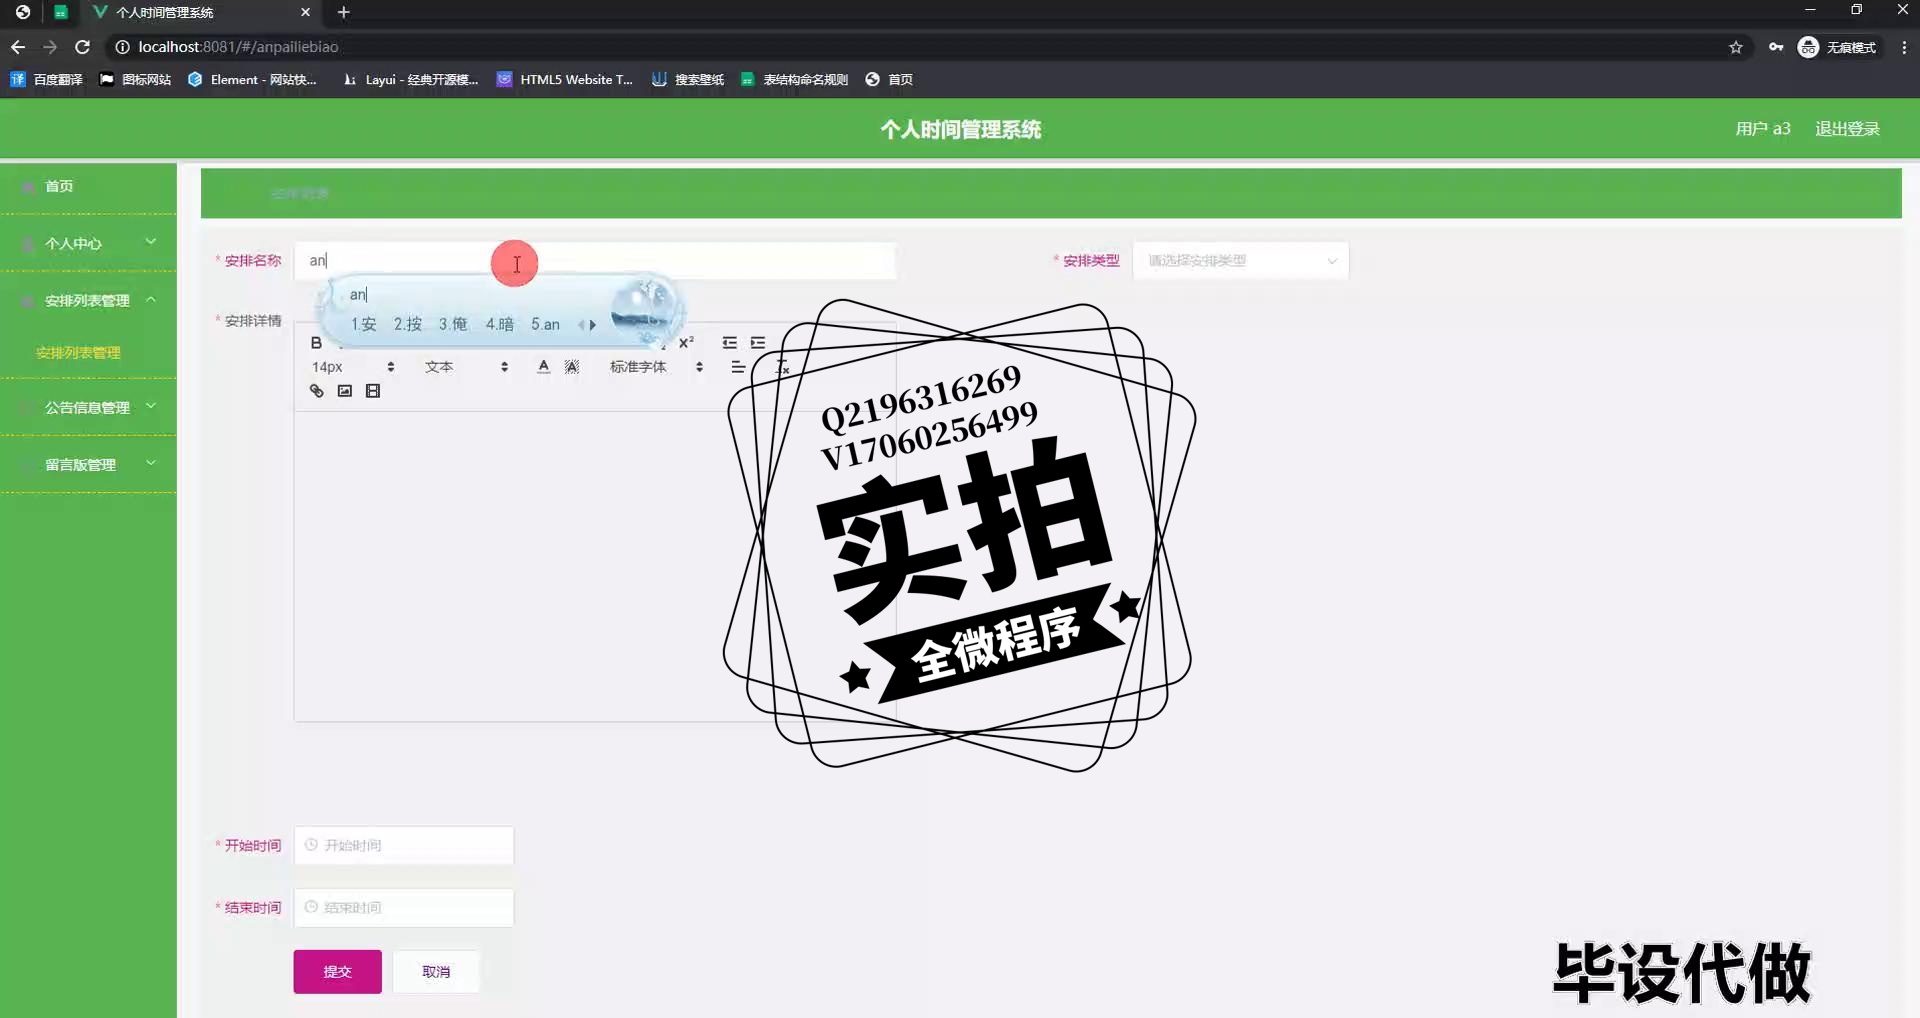Apply superscript formatting
The width and height of the screenshot is (1920, 1018).
pos(686,343)
